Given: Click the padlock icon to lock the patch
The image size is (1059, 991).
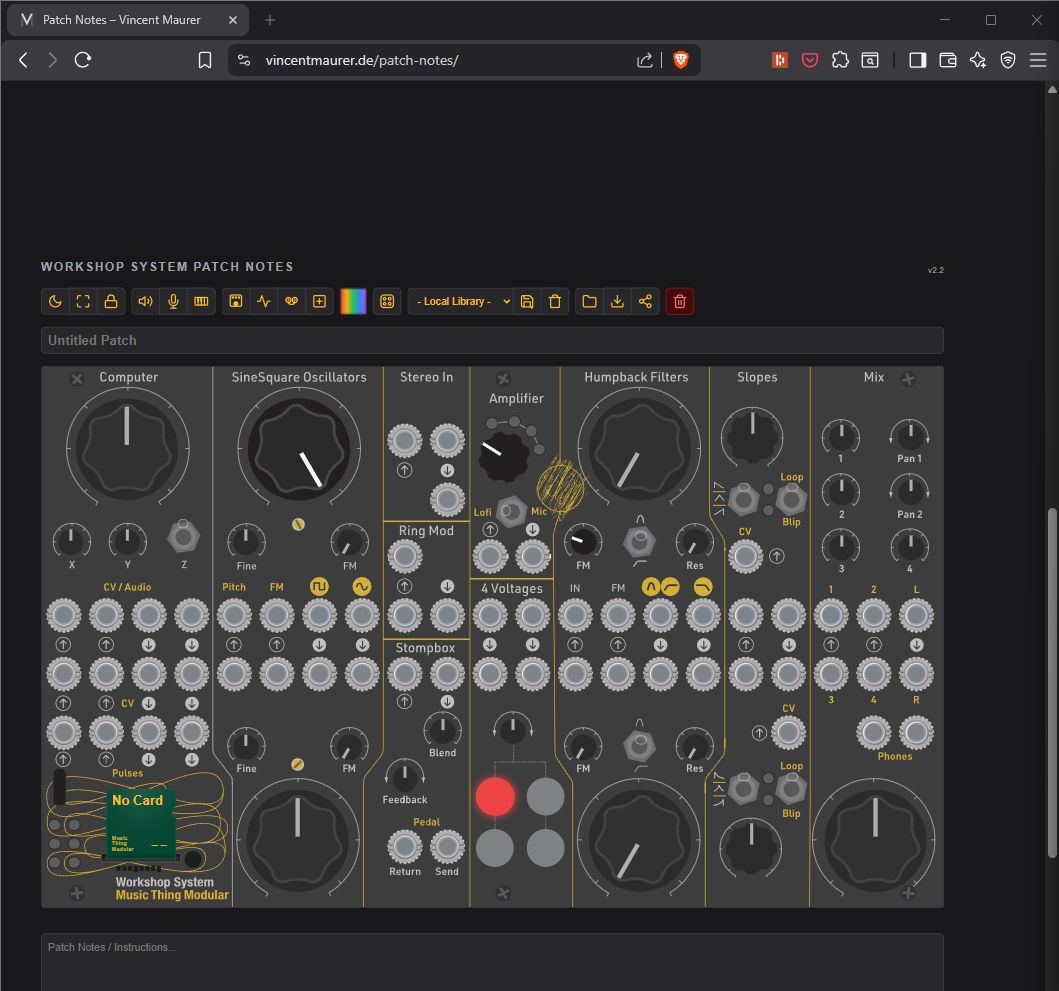Looking at the screenshot, I should tap(111, 301).
